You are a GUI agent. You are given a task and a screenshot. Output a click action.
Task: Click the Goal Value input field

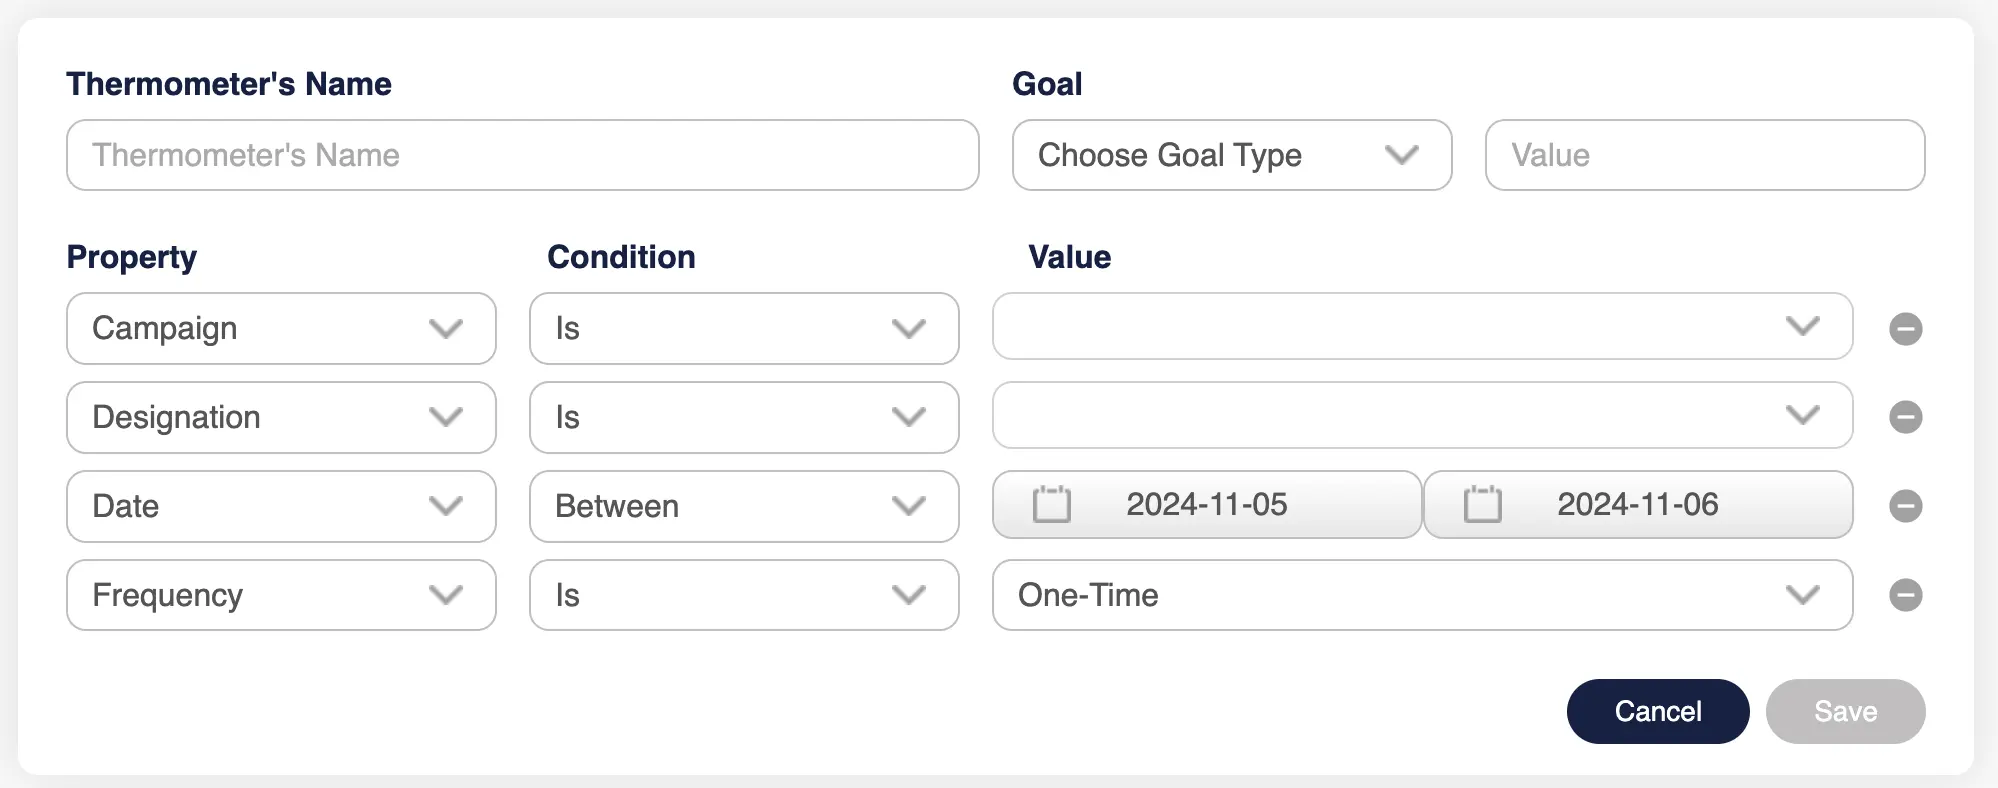[x=1704, y=155]
